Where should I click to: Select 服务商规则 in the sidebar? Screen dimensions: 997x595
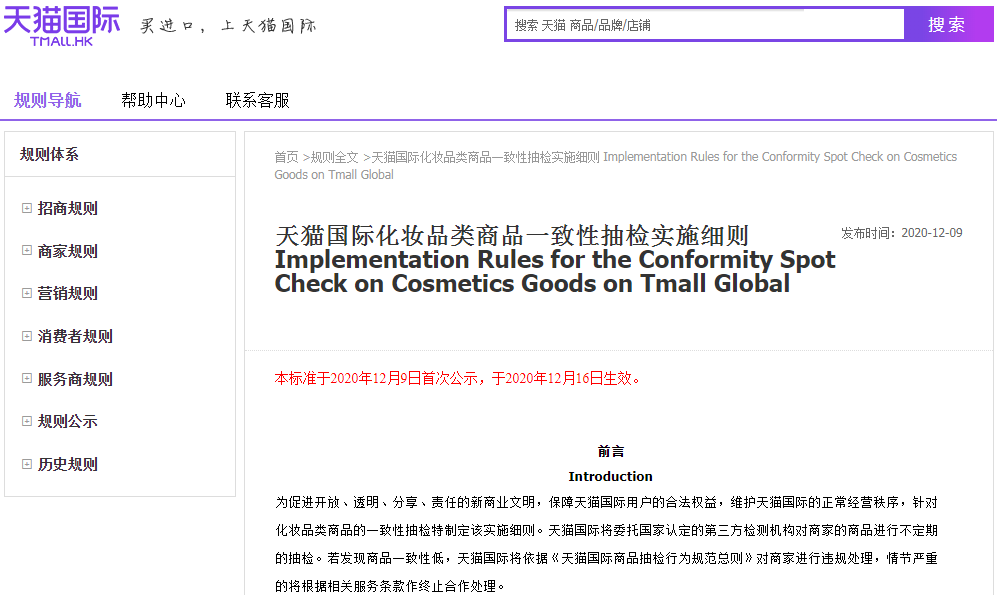pos(75,379)
